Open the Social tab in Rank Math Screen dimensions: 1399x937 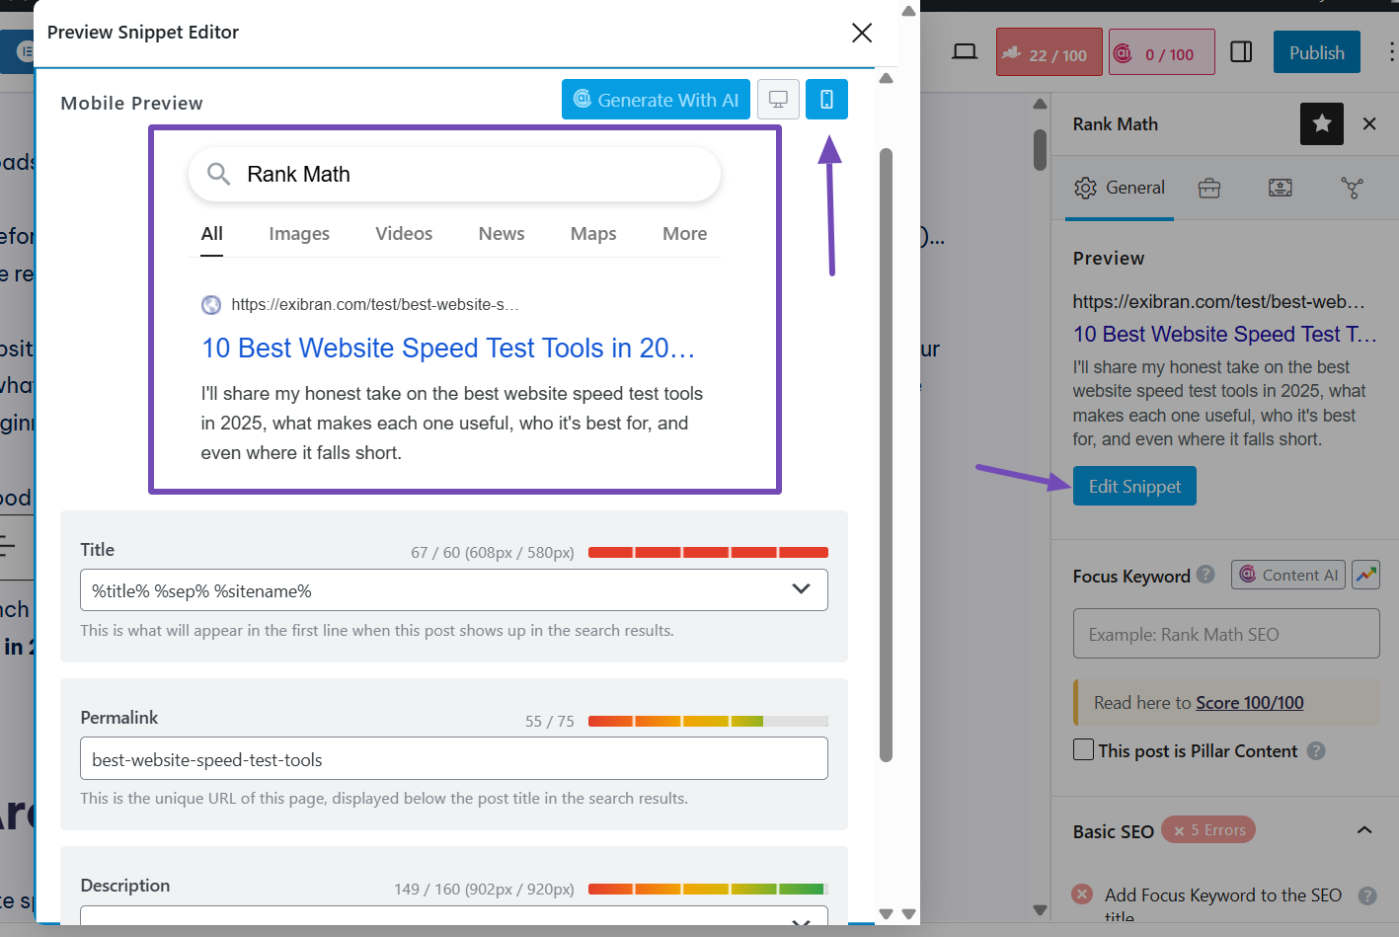[x=1352, y=188]
